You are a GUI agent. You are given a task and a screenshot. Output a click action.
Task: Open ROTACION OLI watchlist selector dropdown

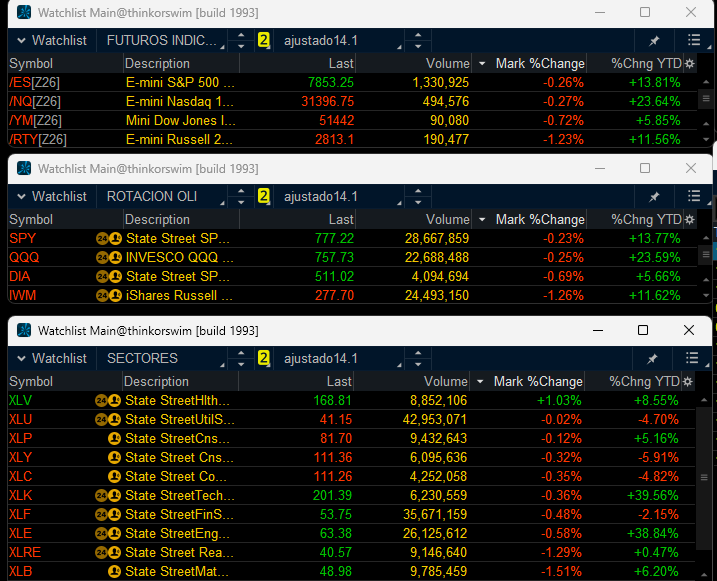pyautogui.click(x=163, y=196)
